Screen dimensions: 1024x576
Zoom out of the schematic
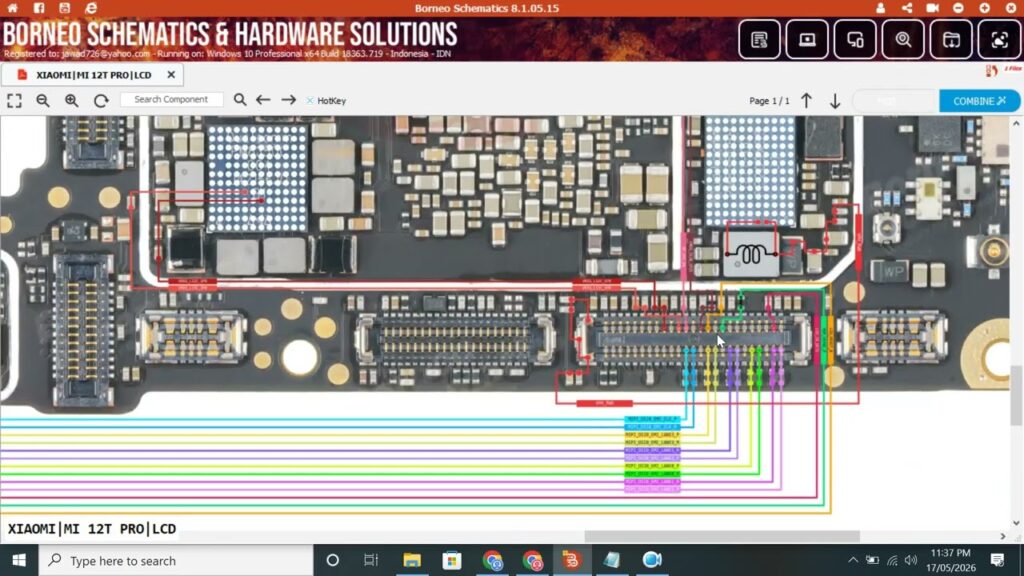(43, 101)
